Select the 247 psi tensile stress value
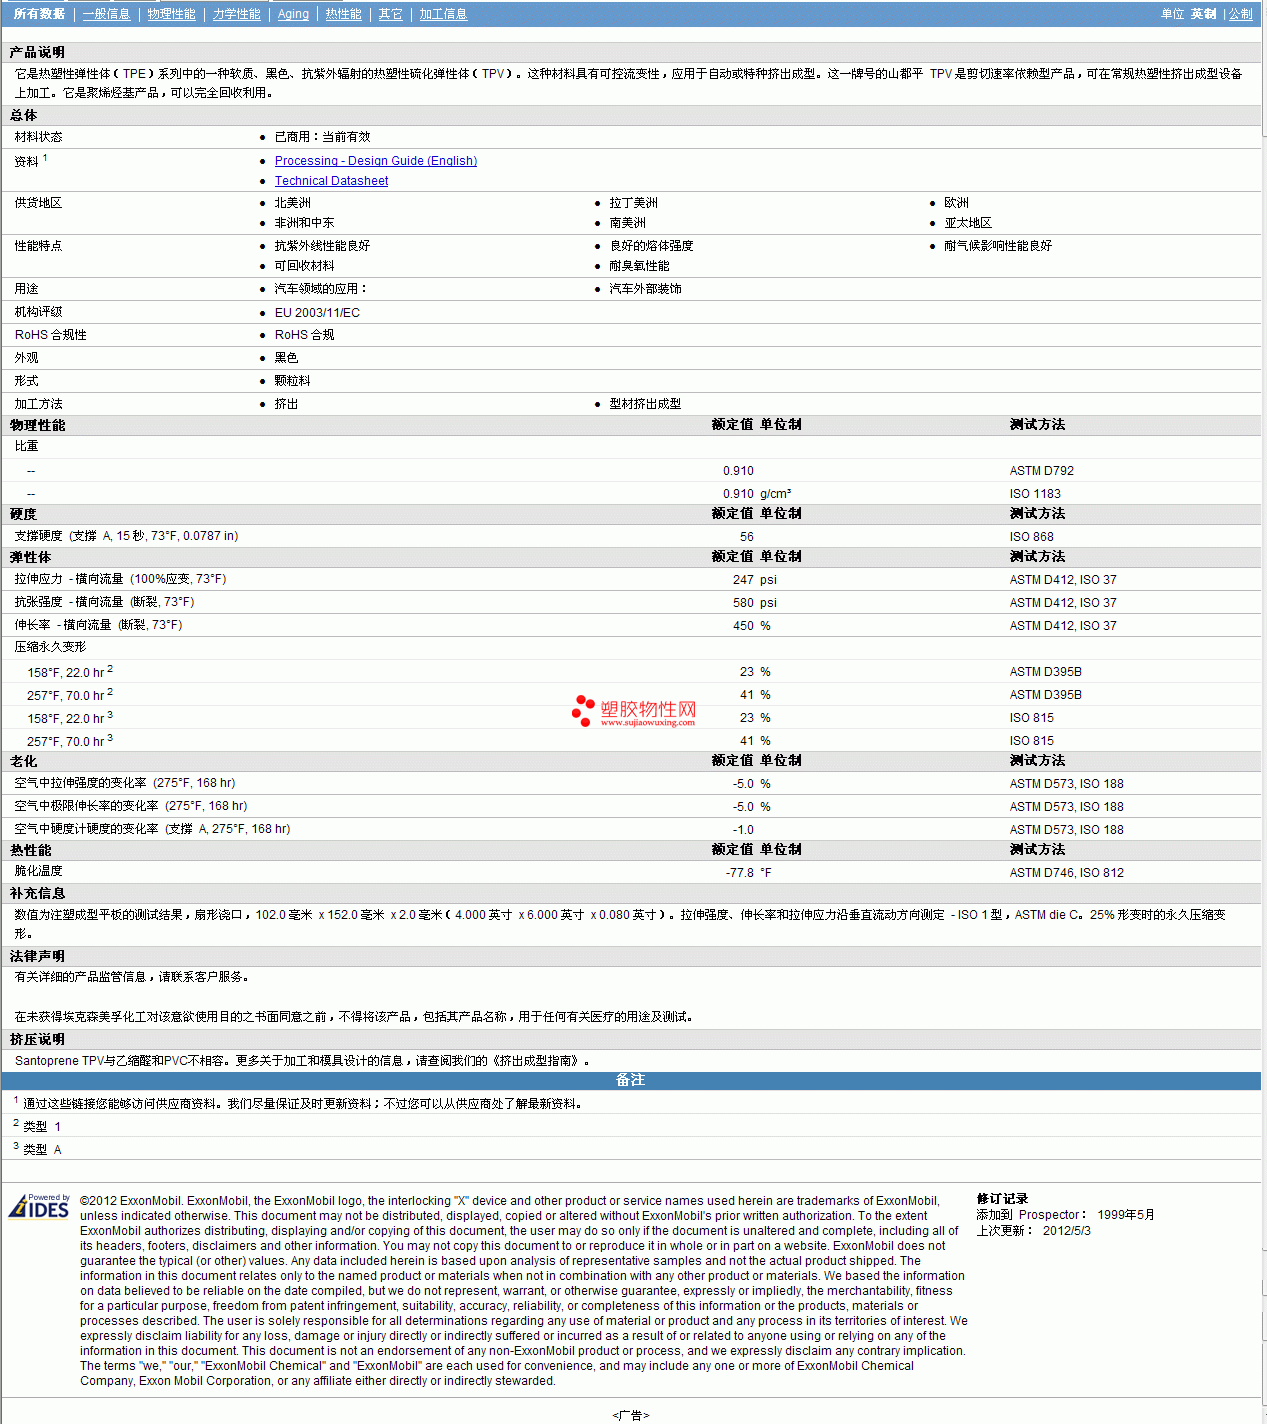The width and height of the screenshot is (1267, 1424). tap(754, 580)
